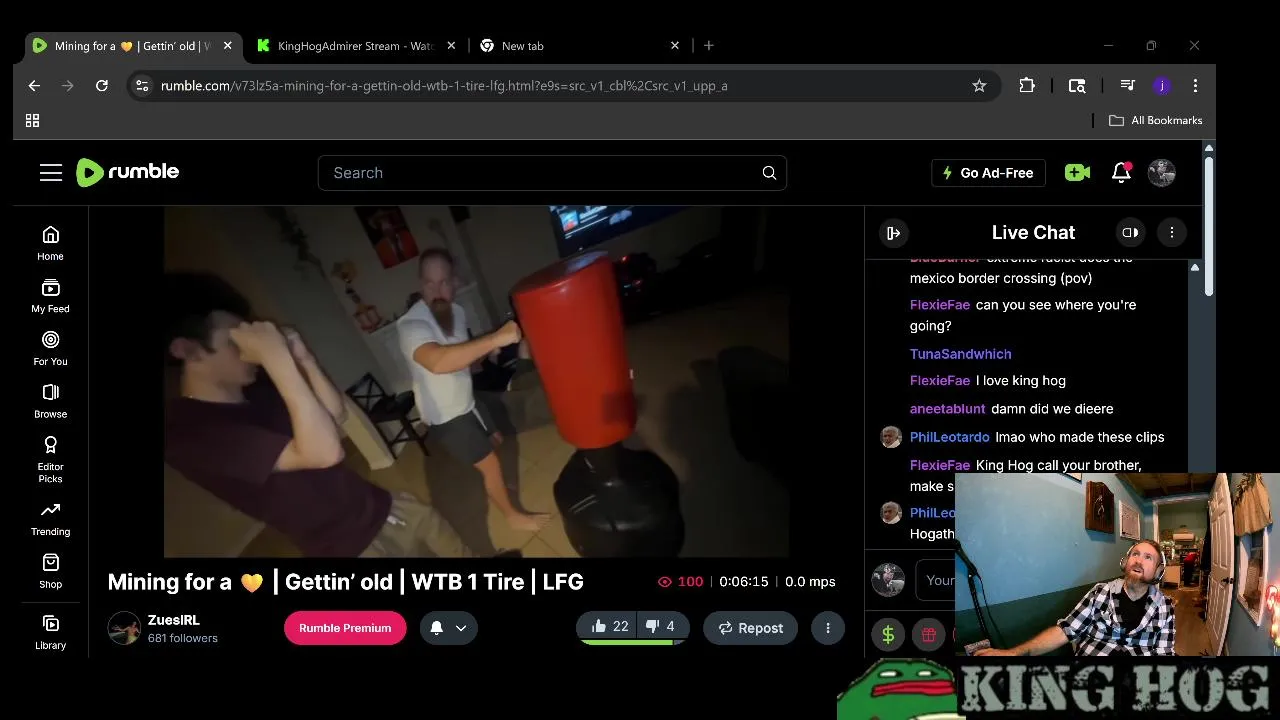The image size is (1280, 720).
Task: Open Home in the sidebar
Action: [50, 243]
